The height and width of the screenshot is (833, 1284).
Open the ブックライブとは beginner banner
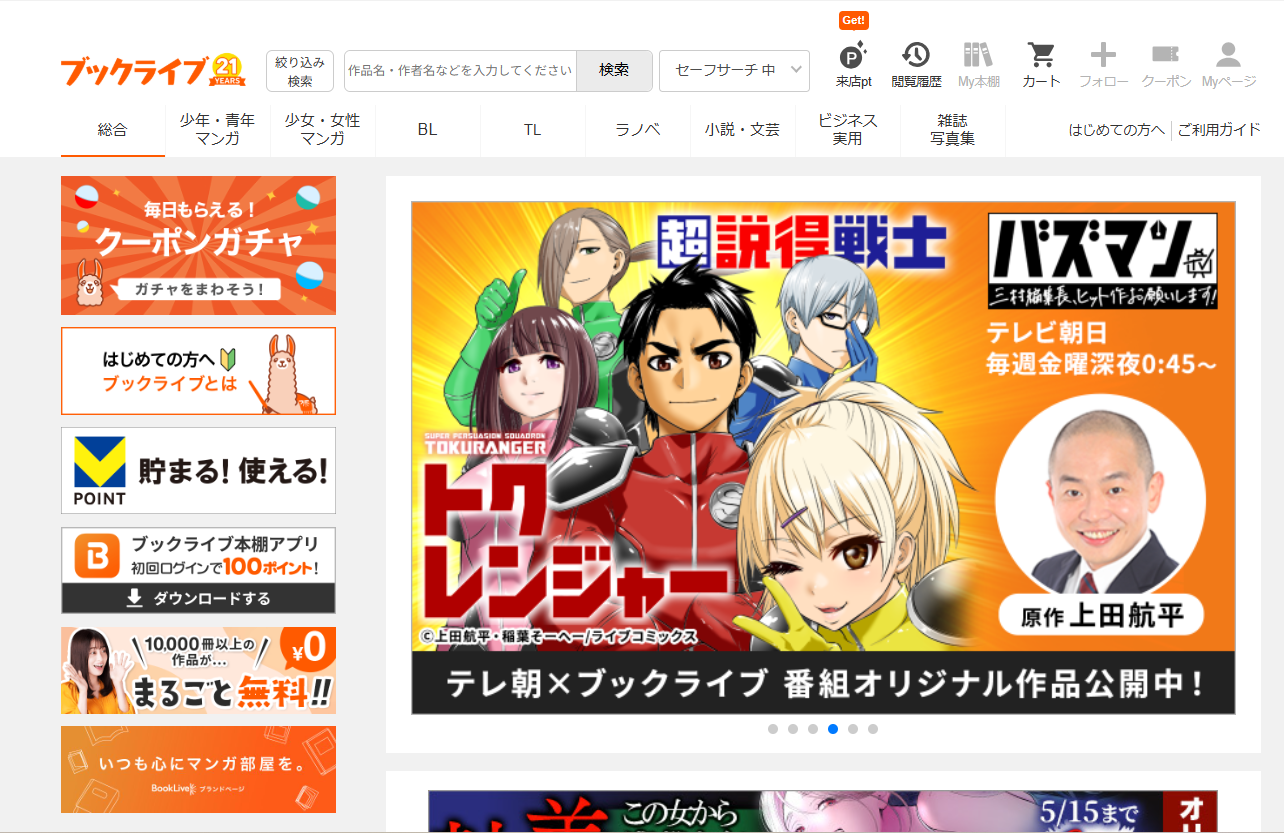tap(198, 371)
